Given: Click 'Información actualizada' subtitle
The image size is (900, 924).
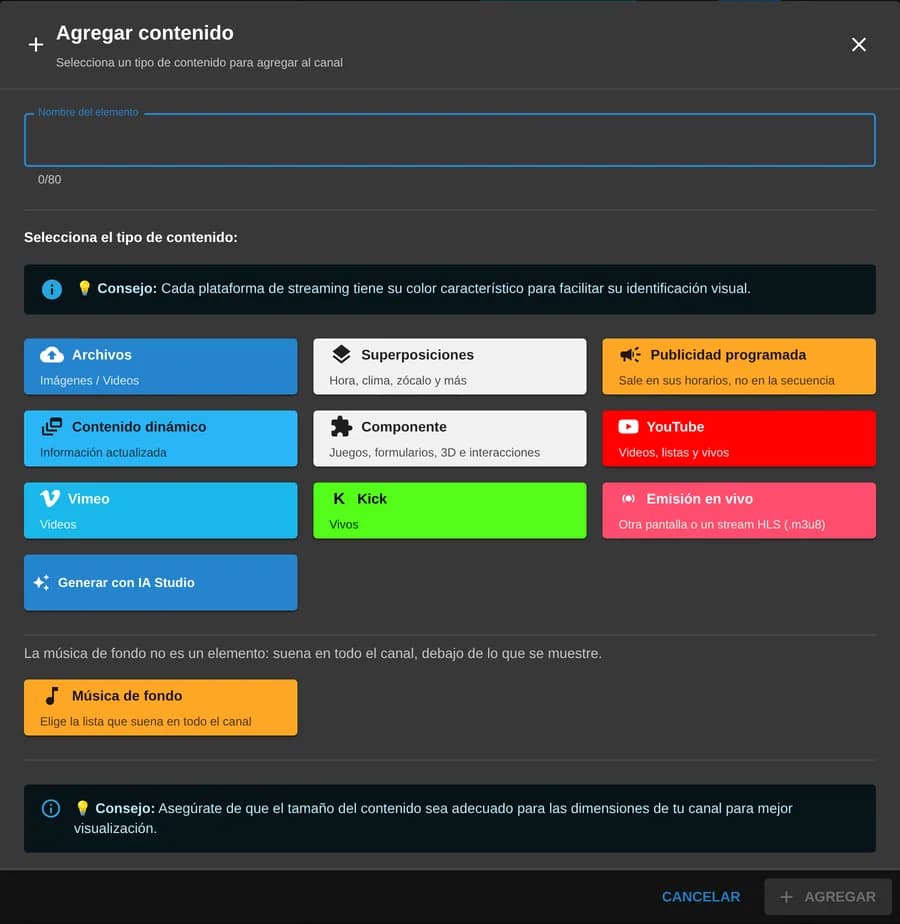Looking at the screenshot, I should tap(103, 453).
